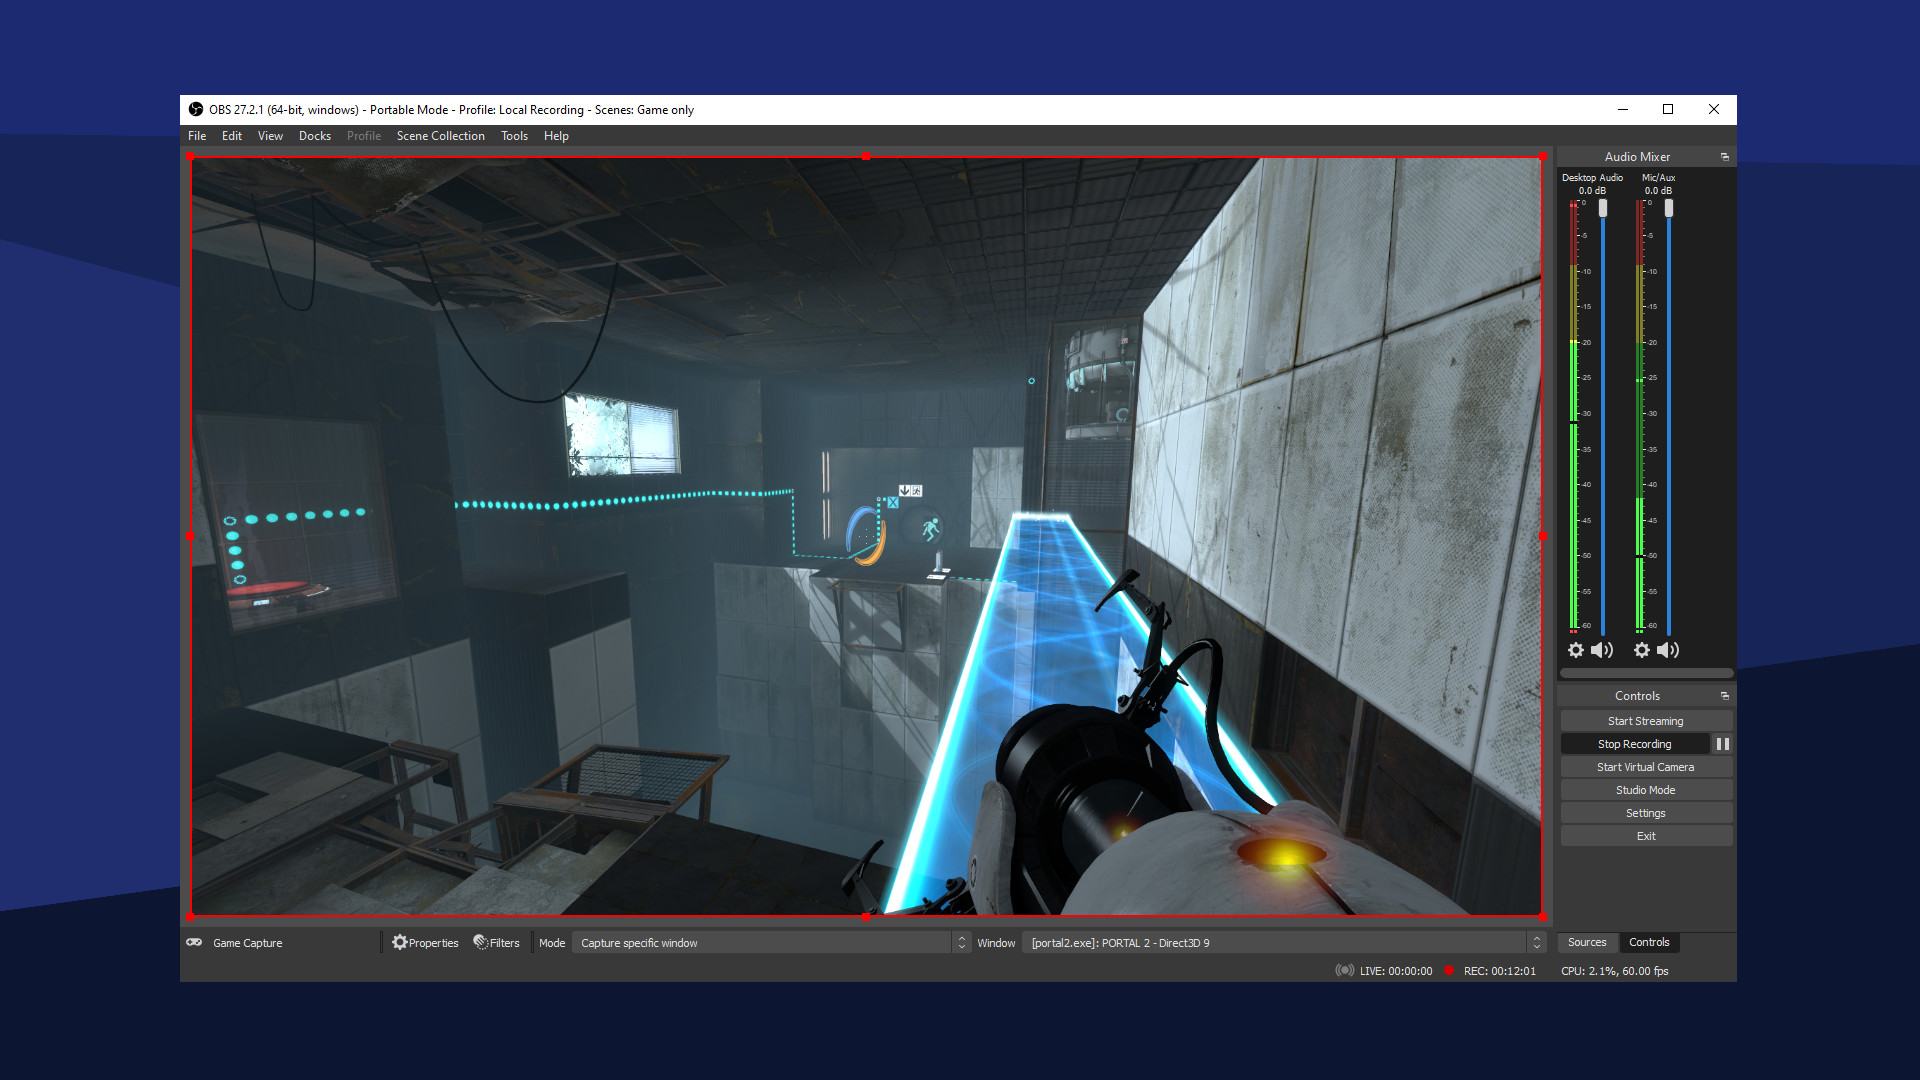This screenshot has height=1080, width=1920.
Task: Click the Desktop Audio speaker icon
Action: [1604, 649]
